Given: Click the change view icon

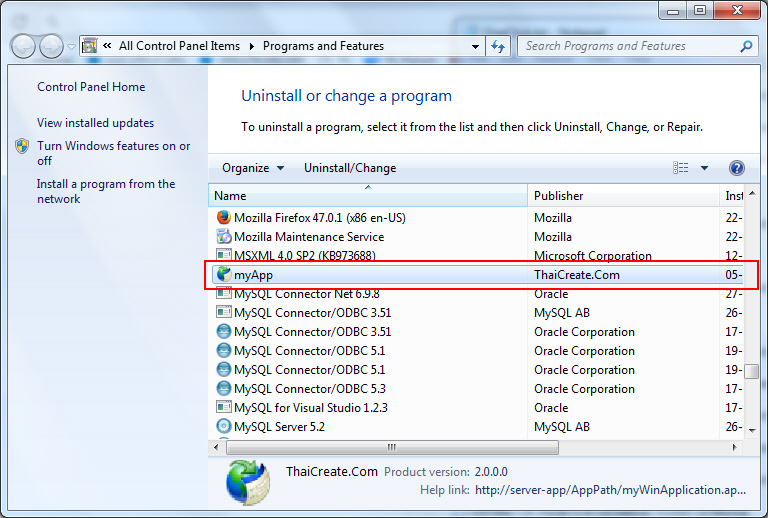Looking at the screenshot, I should pos(681,168).
